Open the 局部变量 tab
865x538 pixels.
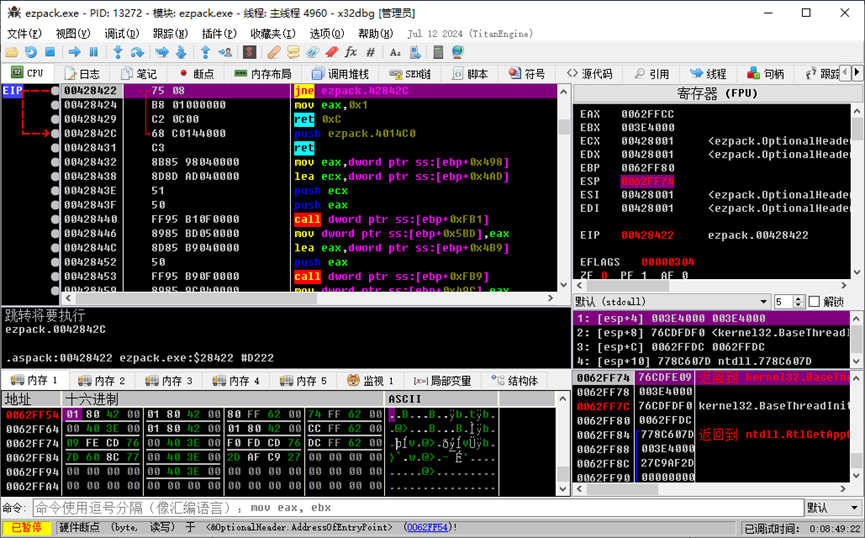pos(443,380)
